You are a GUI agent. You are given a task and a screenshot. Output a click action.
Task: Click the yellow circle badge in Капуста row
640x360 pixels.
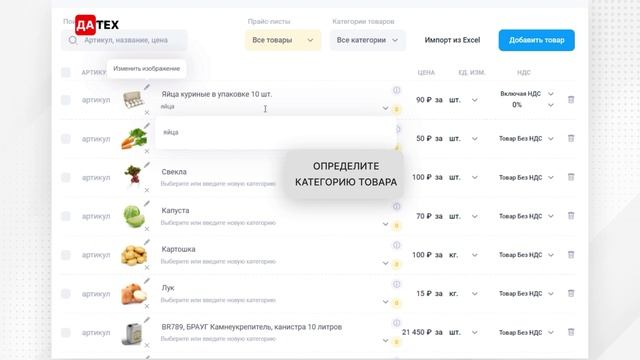click(396, 225)
